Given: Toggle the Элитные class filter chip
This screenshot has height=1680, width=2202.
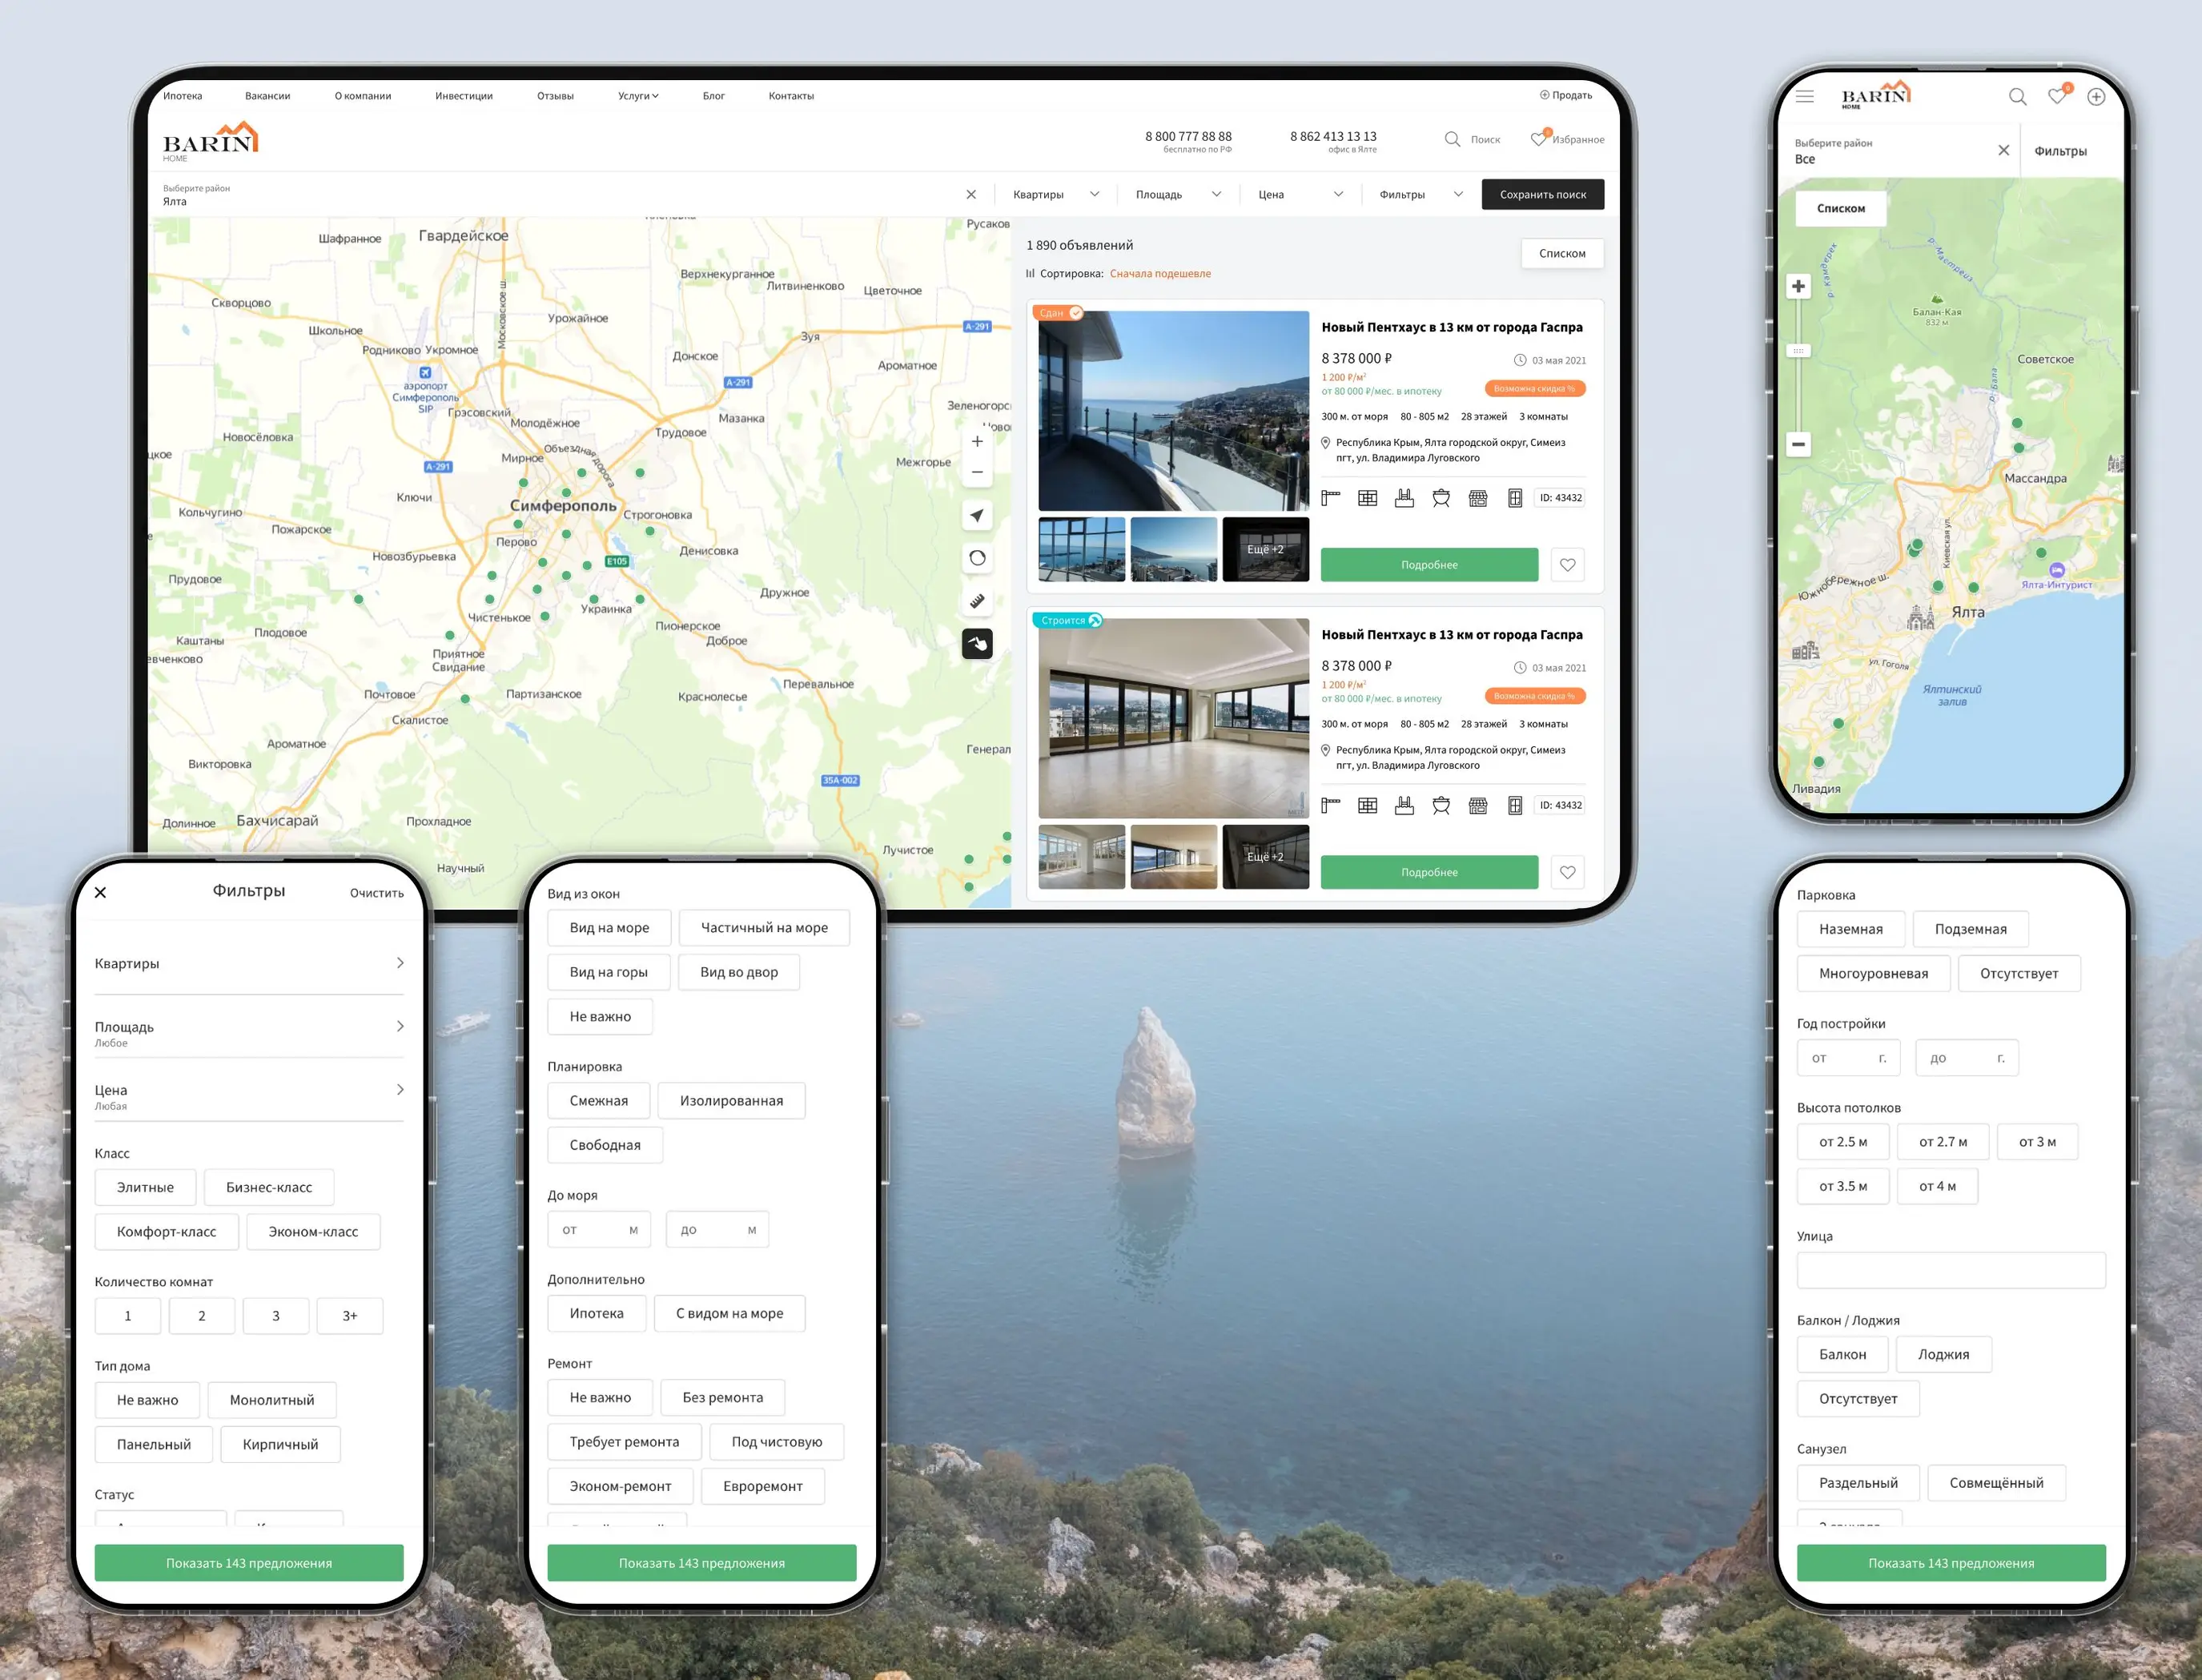Looking at the screenshot, I should 145,1187.
